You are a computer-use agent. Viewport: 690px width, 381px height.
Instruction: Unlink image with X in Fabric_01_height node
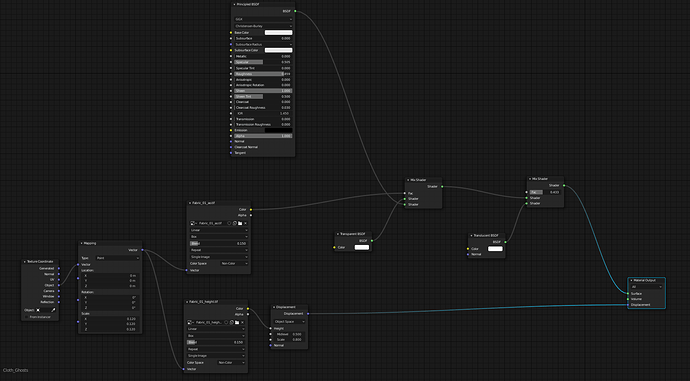coord(242,322)
